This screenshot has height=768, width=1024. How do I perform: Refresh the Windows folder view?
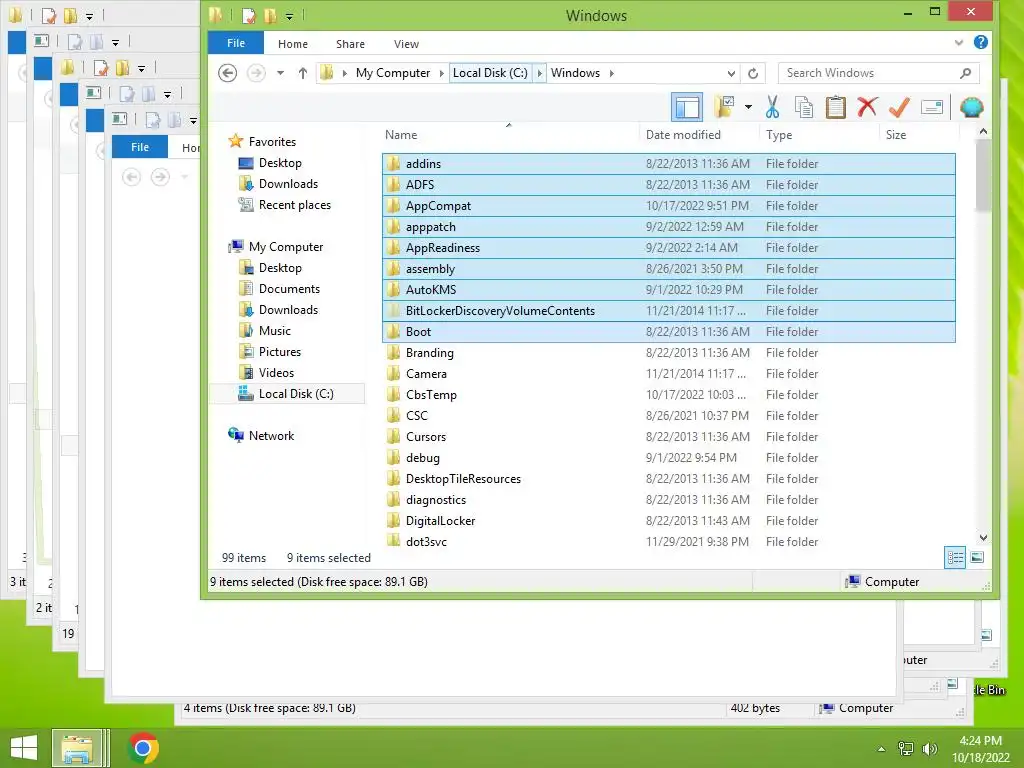coord(753,73)
